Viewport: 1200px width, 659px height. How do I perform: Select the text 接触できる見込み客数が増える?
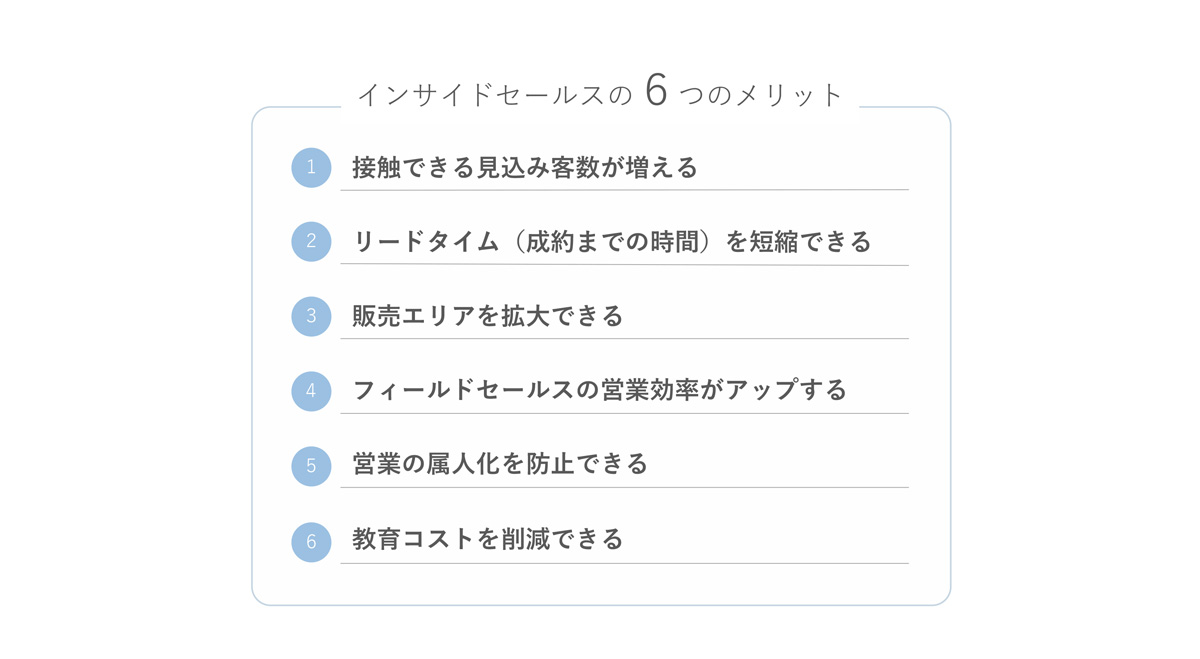(525, 167)
